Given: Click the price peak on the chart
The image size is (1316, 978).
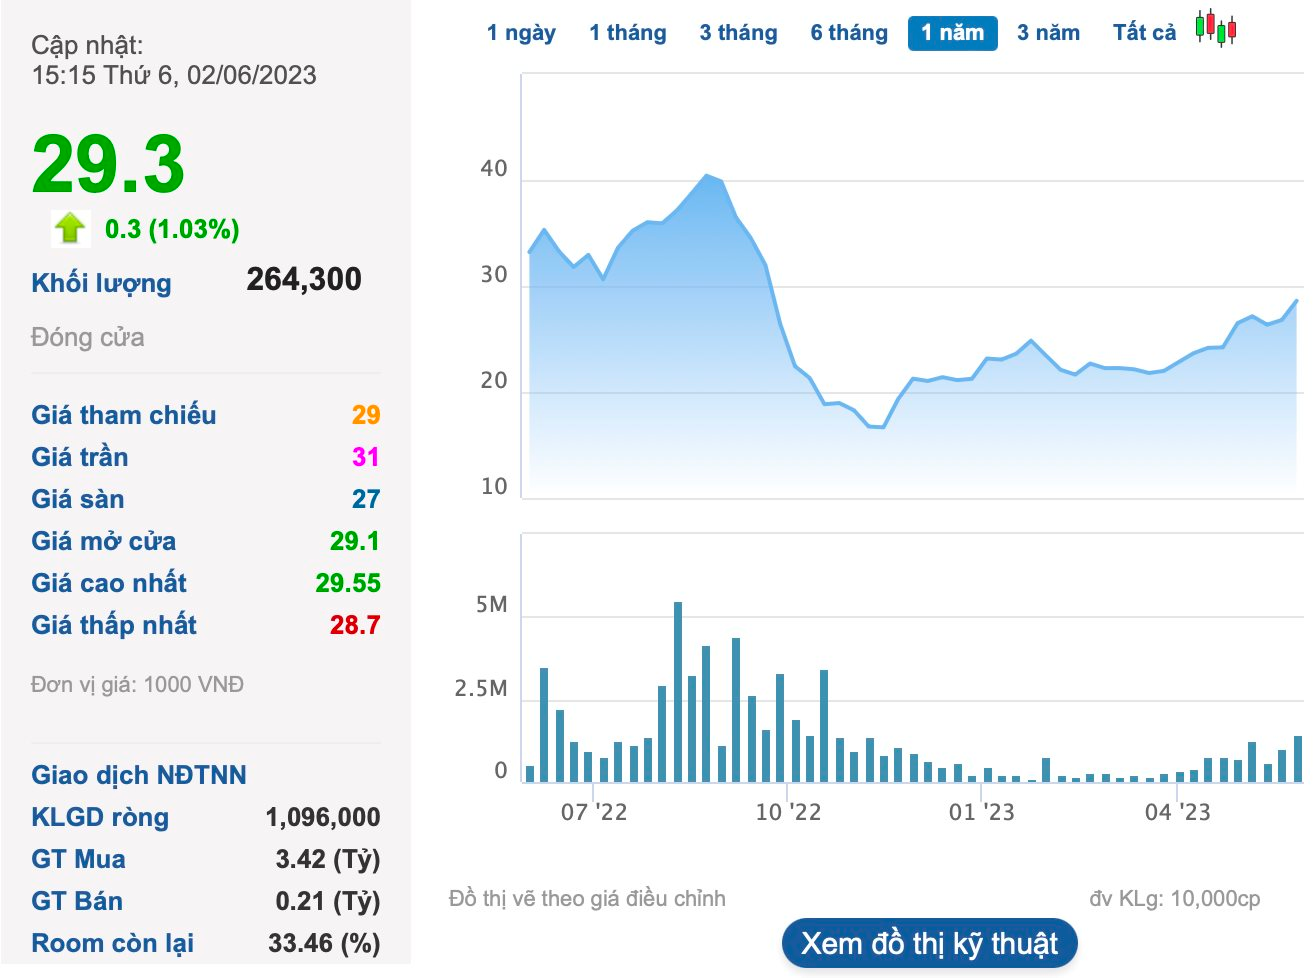Looking at the screenshot, I should pos(707,175).
